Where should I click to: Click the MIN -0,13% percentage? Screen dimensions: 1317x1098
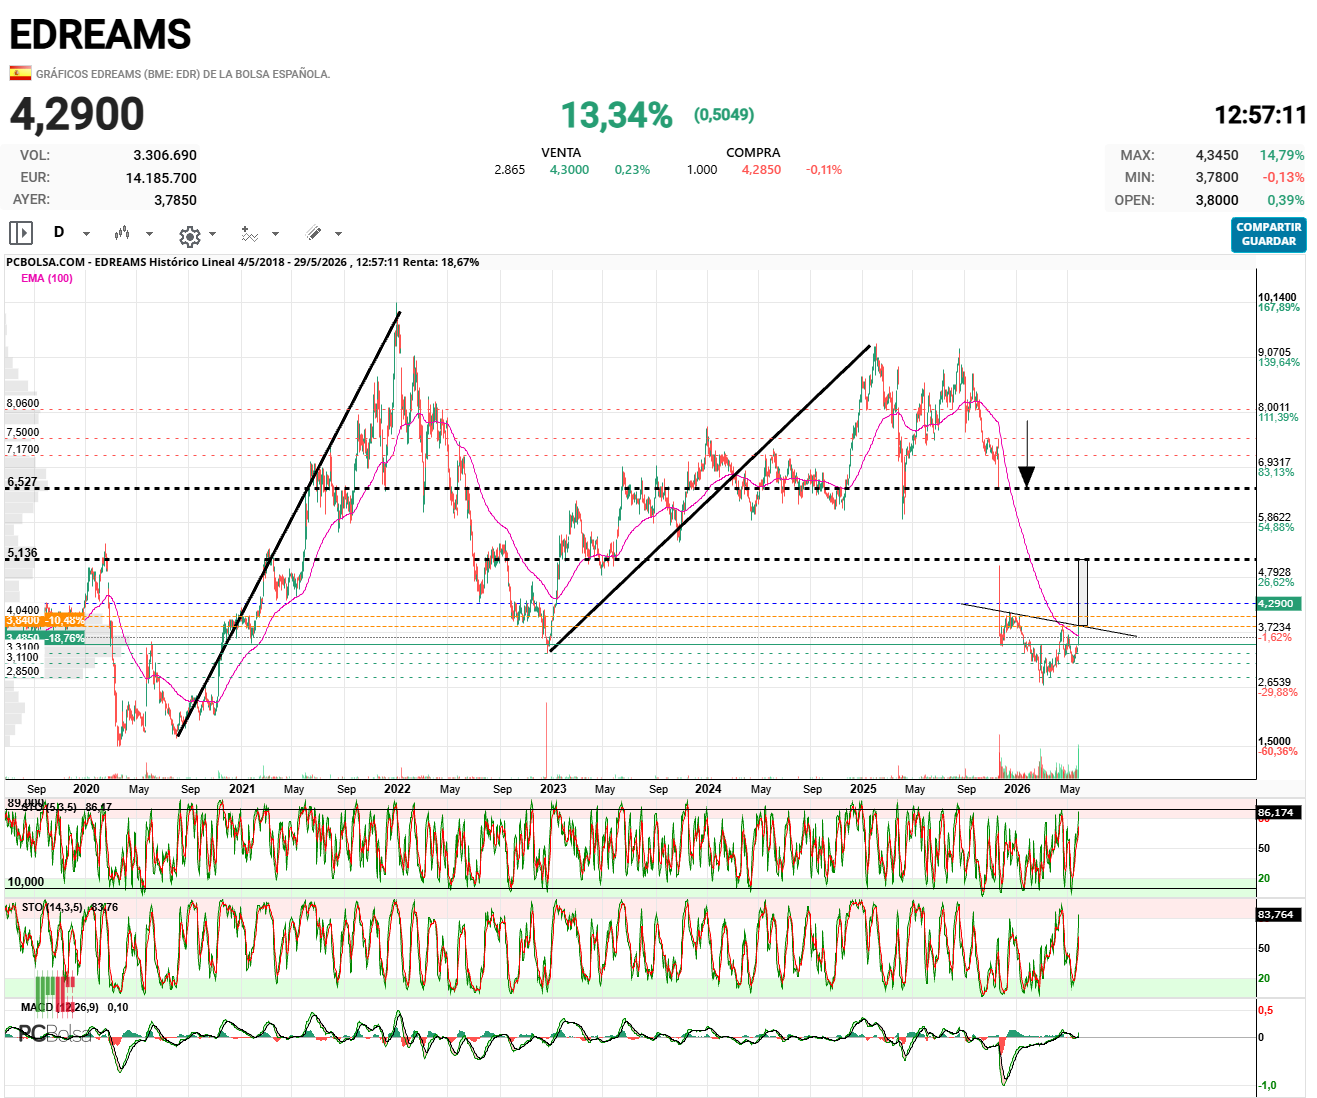1283,177
